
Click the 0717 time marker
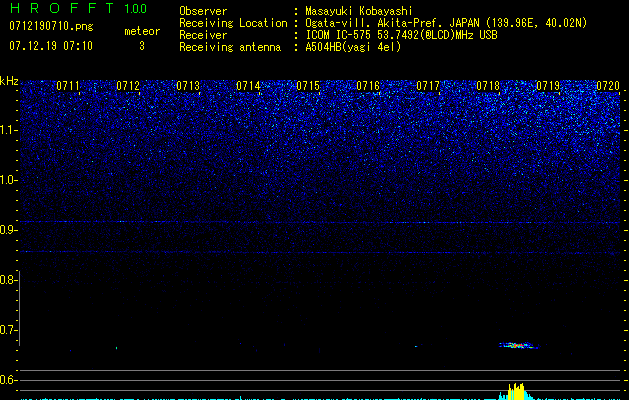click(428, 86)
